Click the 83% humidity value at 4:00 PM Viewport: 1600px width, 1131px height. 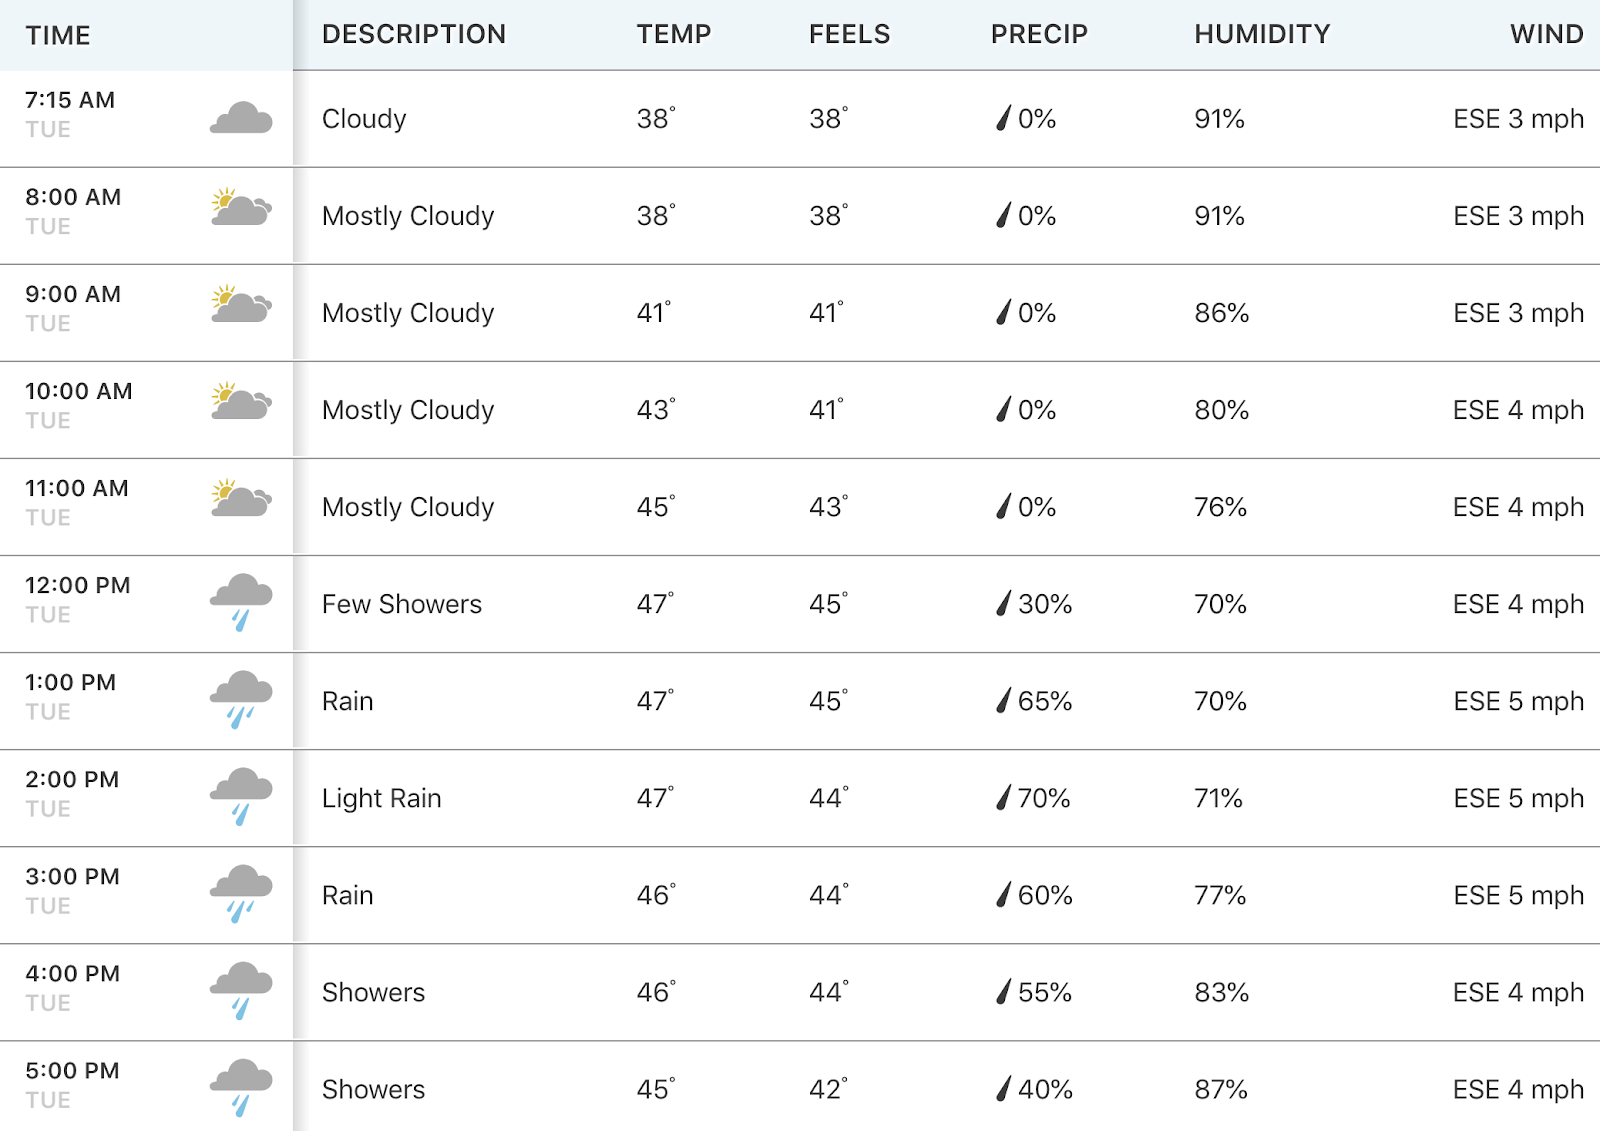point(1221,992)
